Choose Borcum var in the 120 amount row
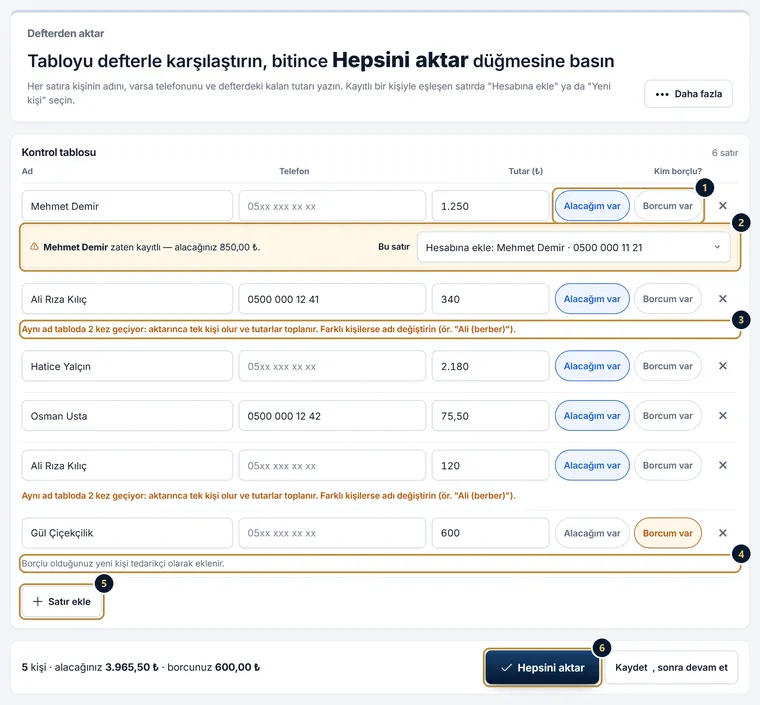 click(667, 466)
